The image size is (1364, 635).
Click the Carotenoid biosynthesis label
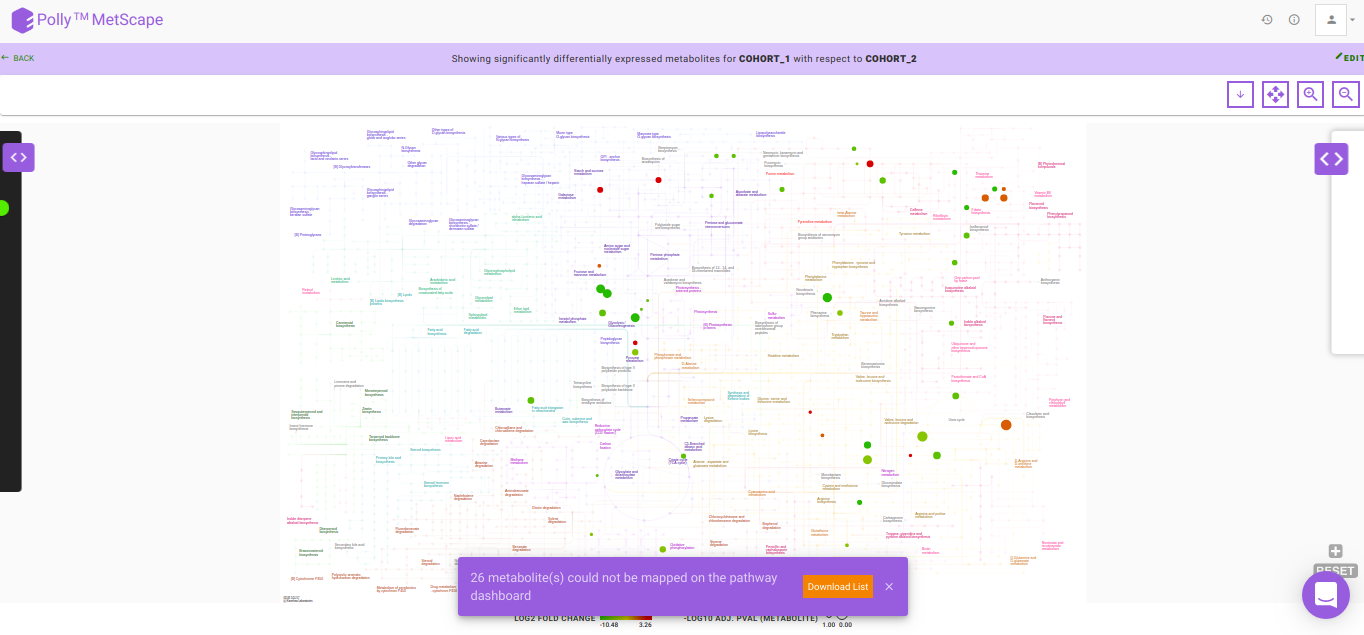coord(345,324)
